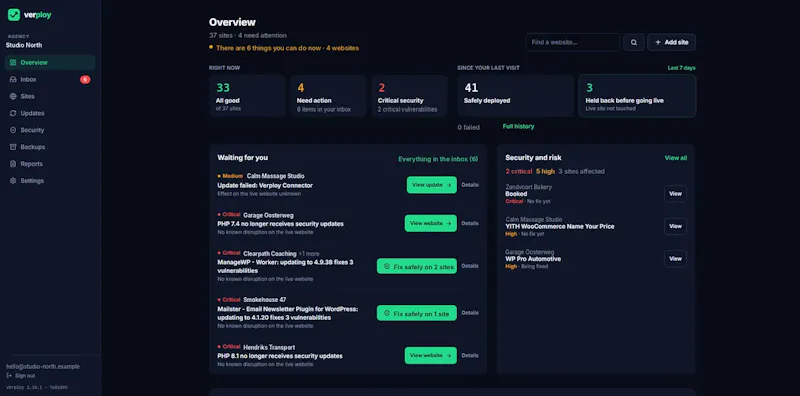This screenshot has height=396, width=800.
Task: Click 'There are 6 things you can do now' notice
Action: tap(284, 48)
